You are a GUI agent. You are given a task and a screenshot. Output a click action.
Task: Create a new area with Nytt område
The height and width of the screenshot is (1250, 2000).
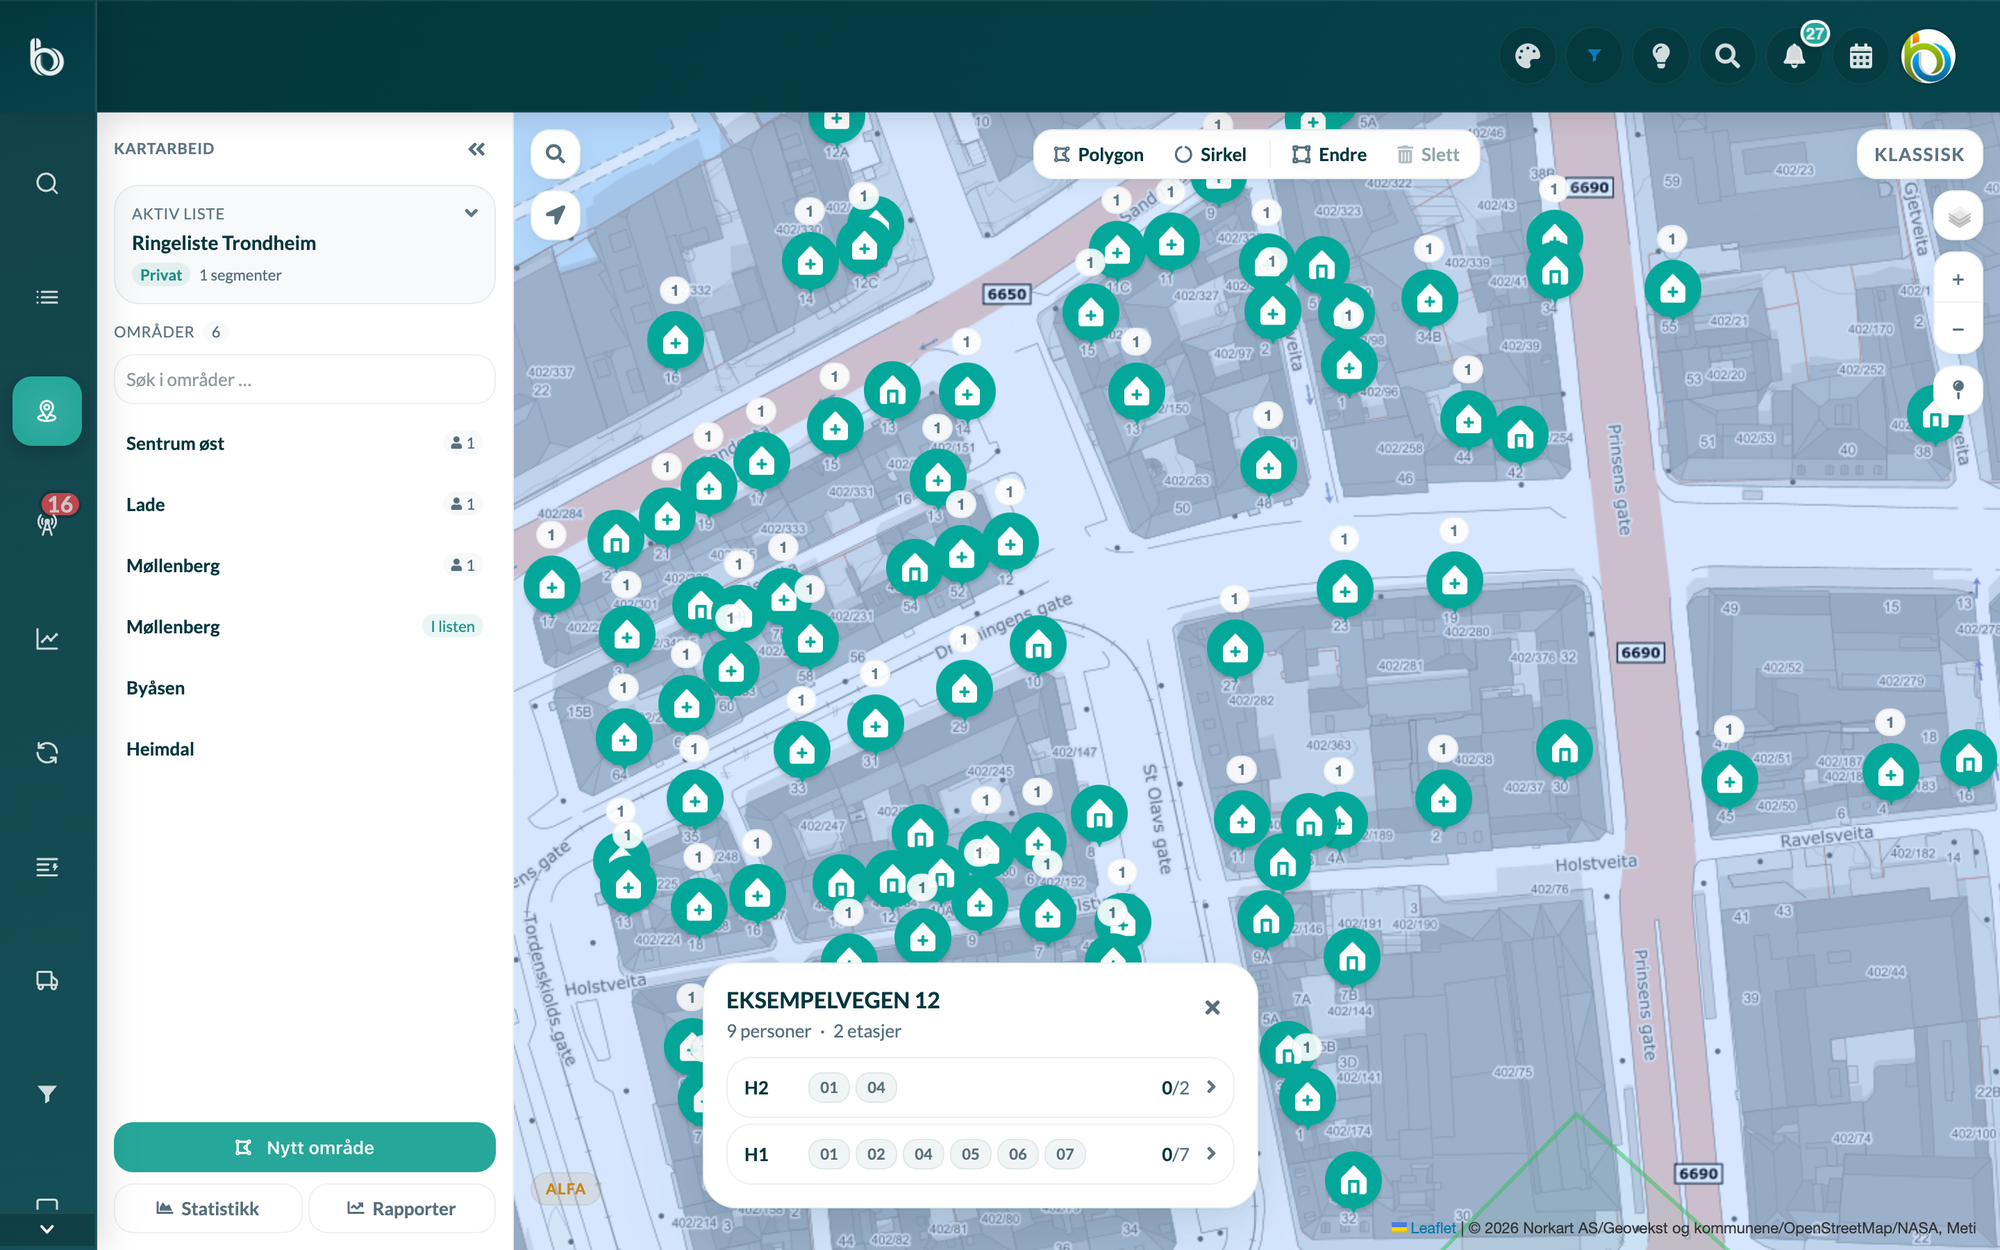304,1147
